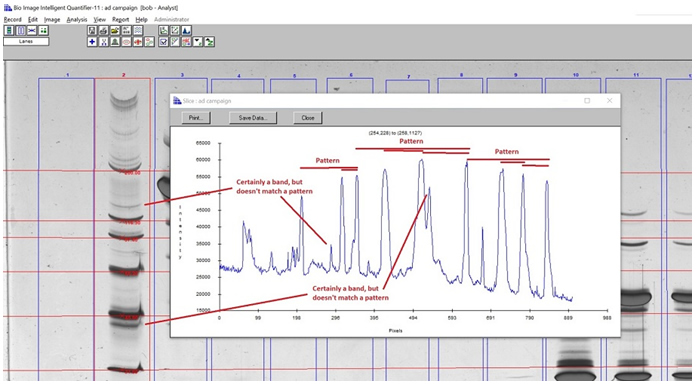Select the green bands tool icon
697x385 pixels.
tap(9, 30)
